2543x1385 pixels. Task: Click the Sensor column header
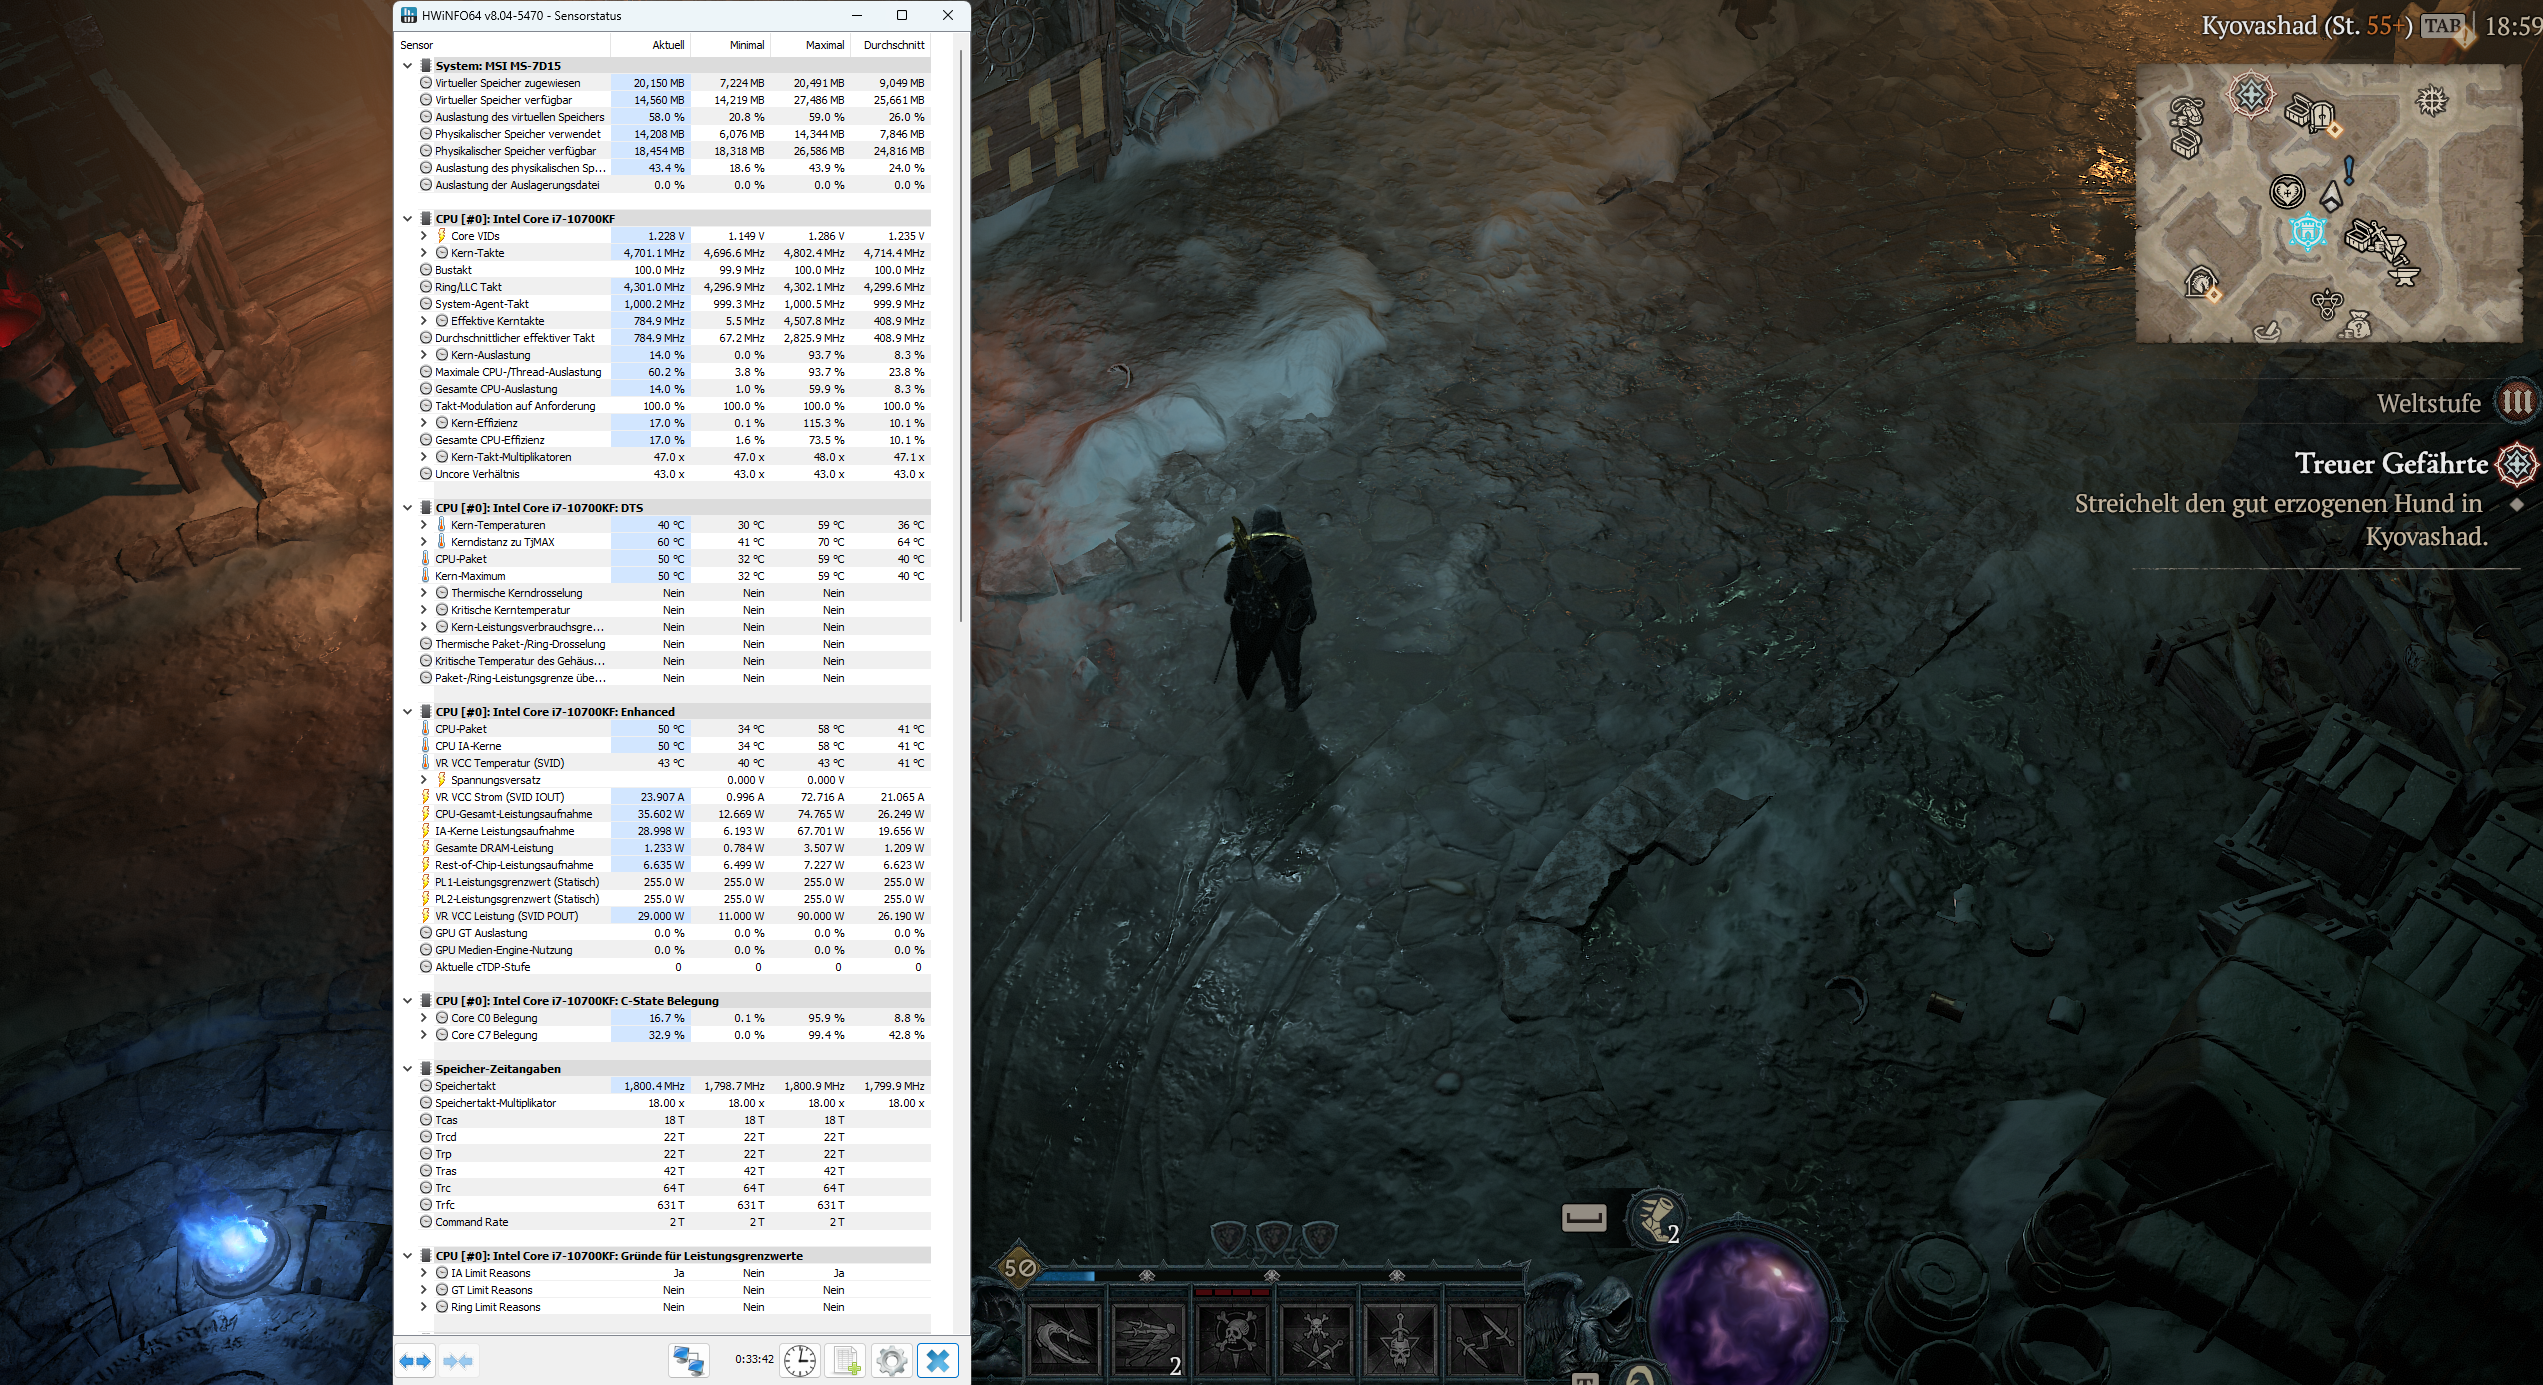click(x=503, y=45)
